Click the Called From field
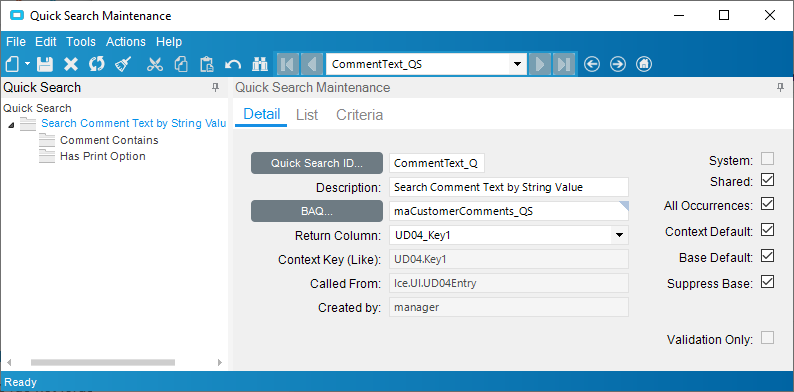 pos(509,283)
